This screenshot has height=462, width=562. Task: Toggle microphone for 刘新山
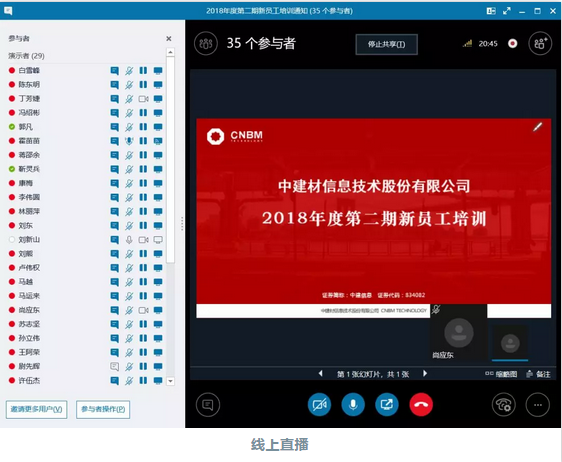coord(129,240)
